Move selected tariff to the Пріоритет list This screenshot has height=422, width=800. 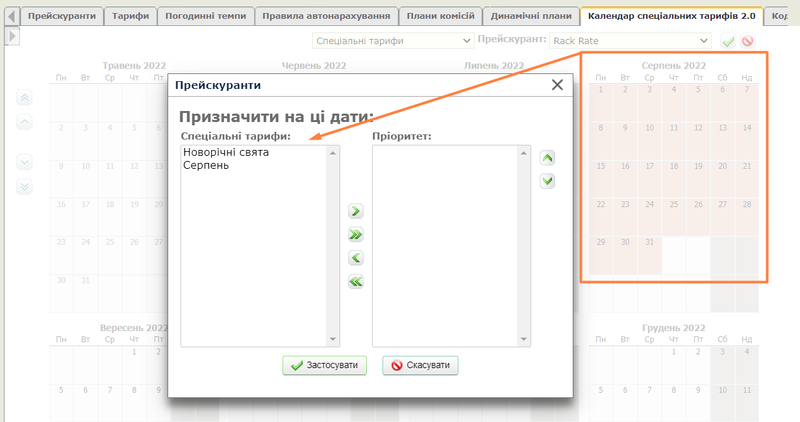pyautogui.click(x=355, y=211)
